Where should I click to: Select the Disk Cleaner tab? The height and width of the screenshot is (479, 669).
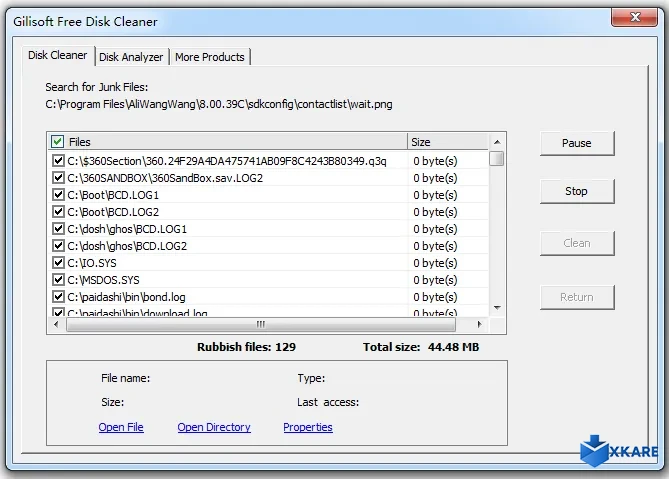[58, 55]
